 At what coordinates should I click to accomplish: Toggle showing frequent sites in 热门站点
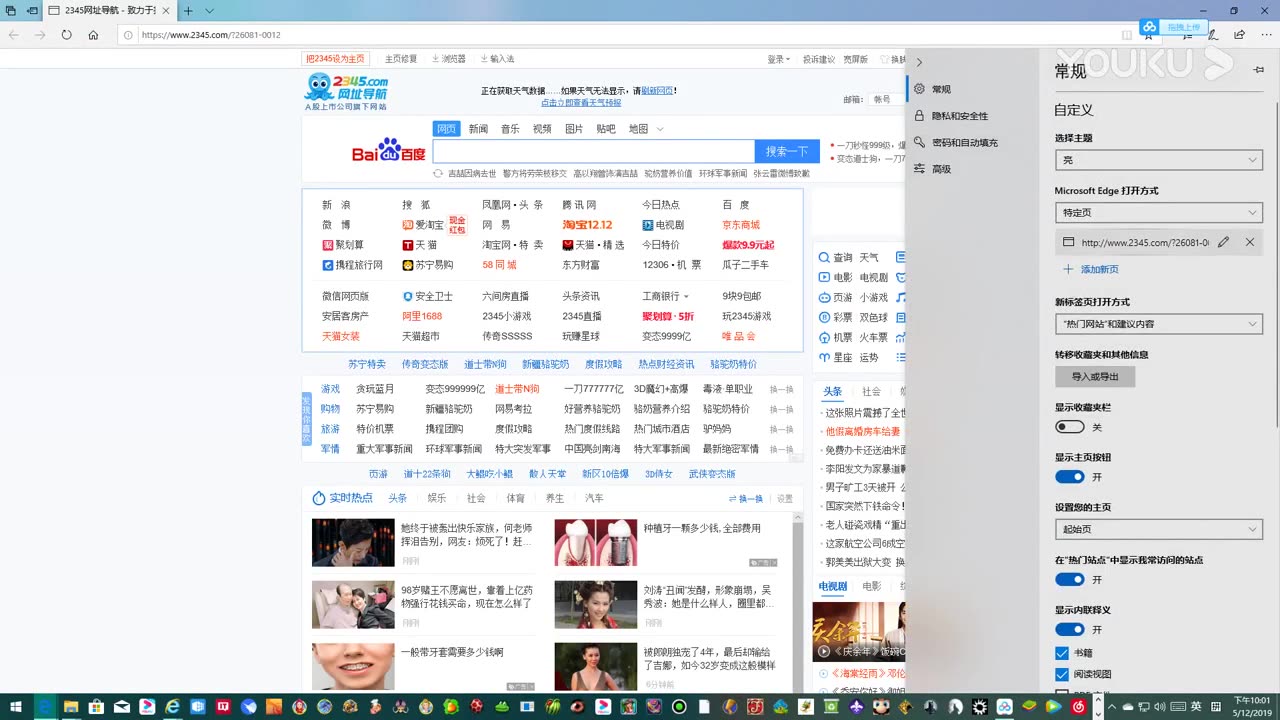1070,580
